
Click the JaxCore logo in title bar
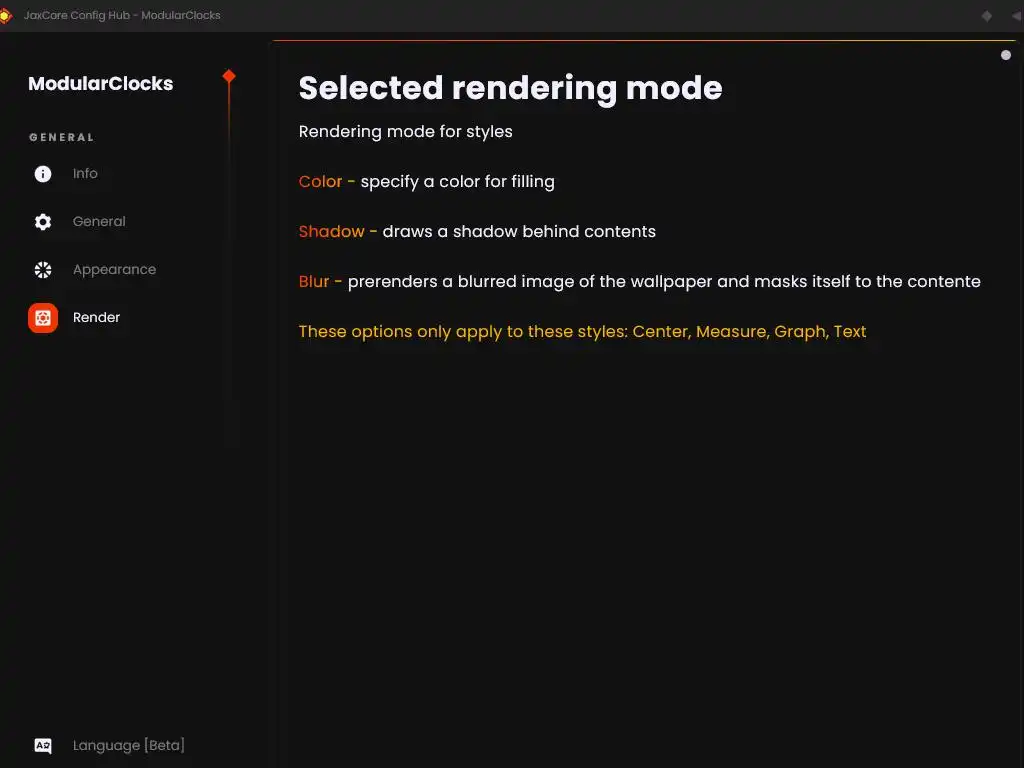point(5,15)
